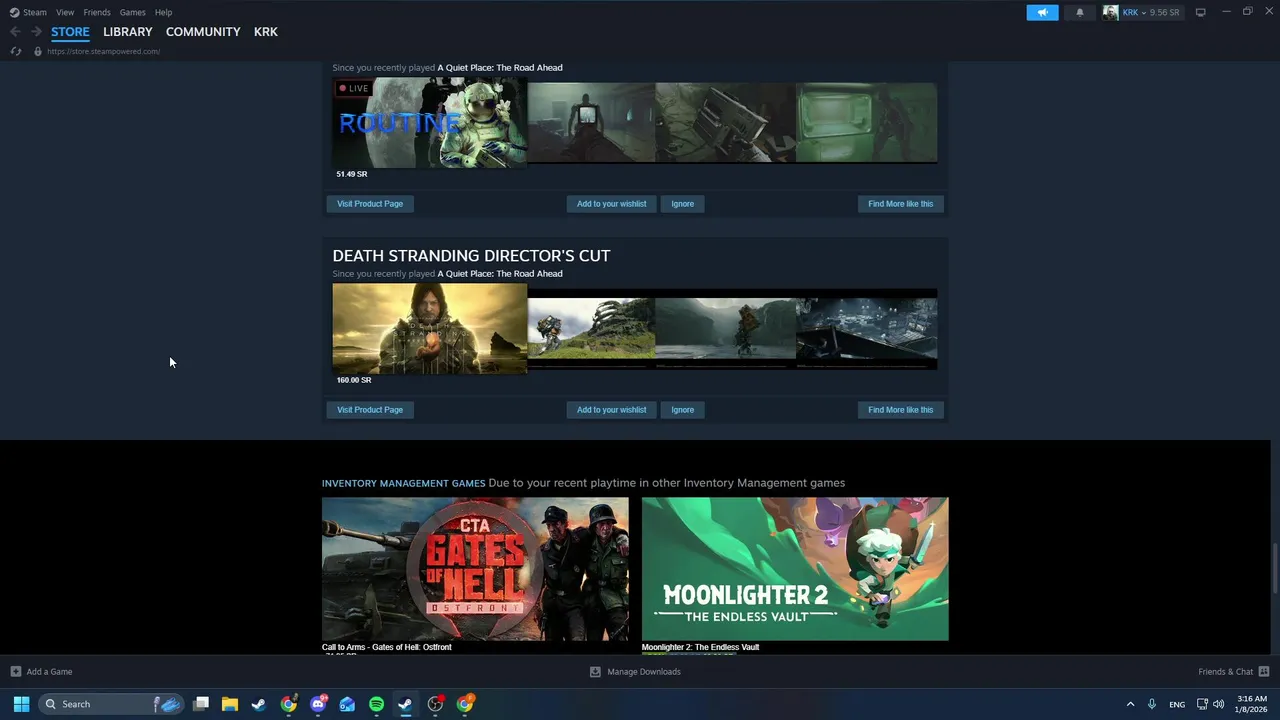This screenshot has height=720, width=1280.
Task: Click the Steam logo icon in the menu bar
Action: tap(14, 12)
